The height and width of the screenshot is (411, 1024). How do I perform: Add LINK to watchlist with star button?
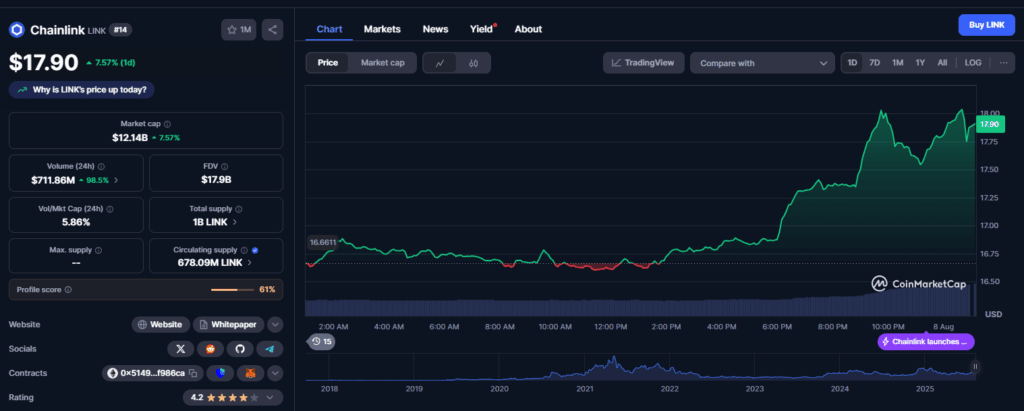pyautogui.click(x=238, y=29)
